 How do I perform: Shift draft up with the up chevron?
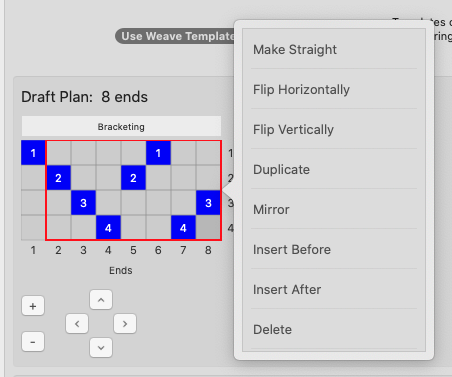coord(101,300)
